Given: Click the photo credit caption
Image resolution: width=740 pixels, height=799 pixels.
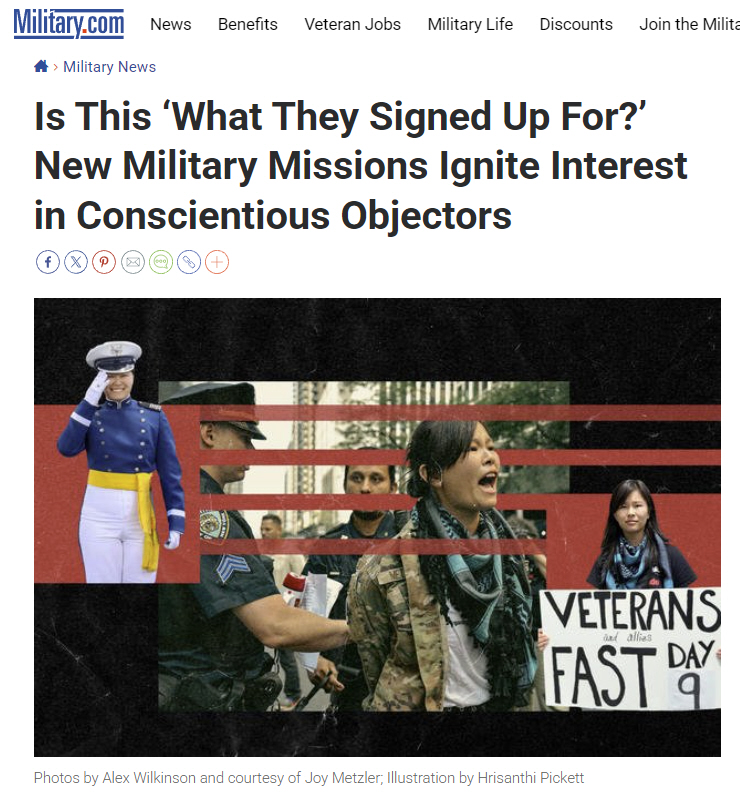Looking at the screenshot, I should (x=309, y=778).
